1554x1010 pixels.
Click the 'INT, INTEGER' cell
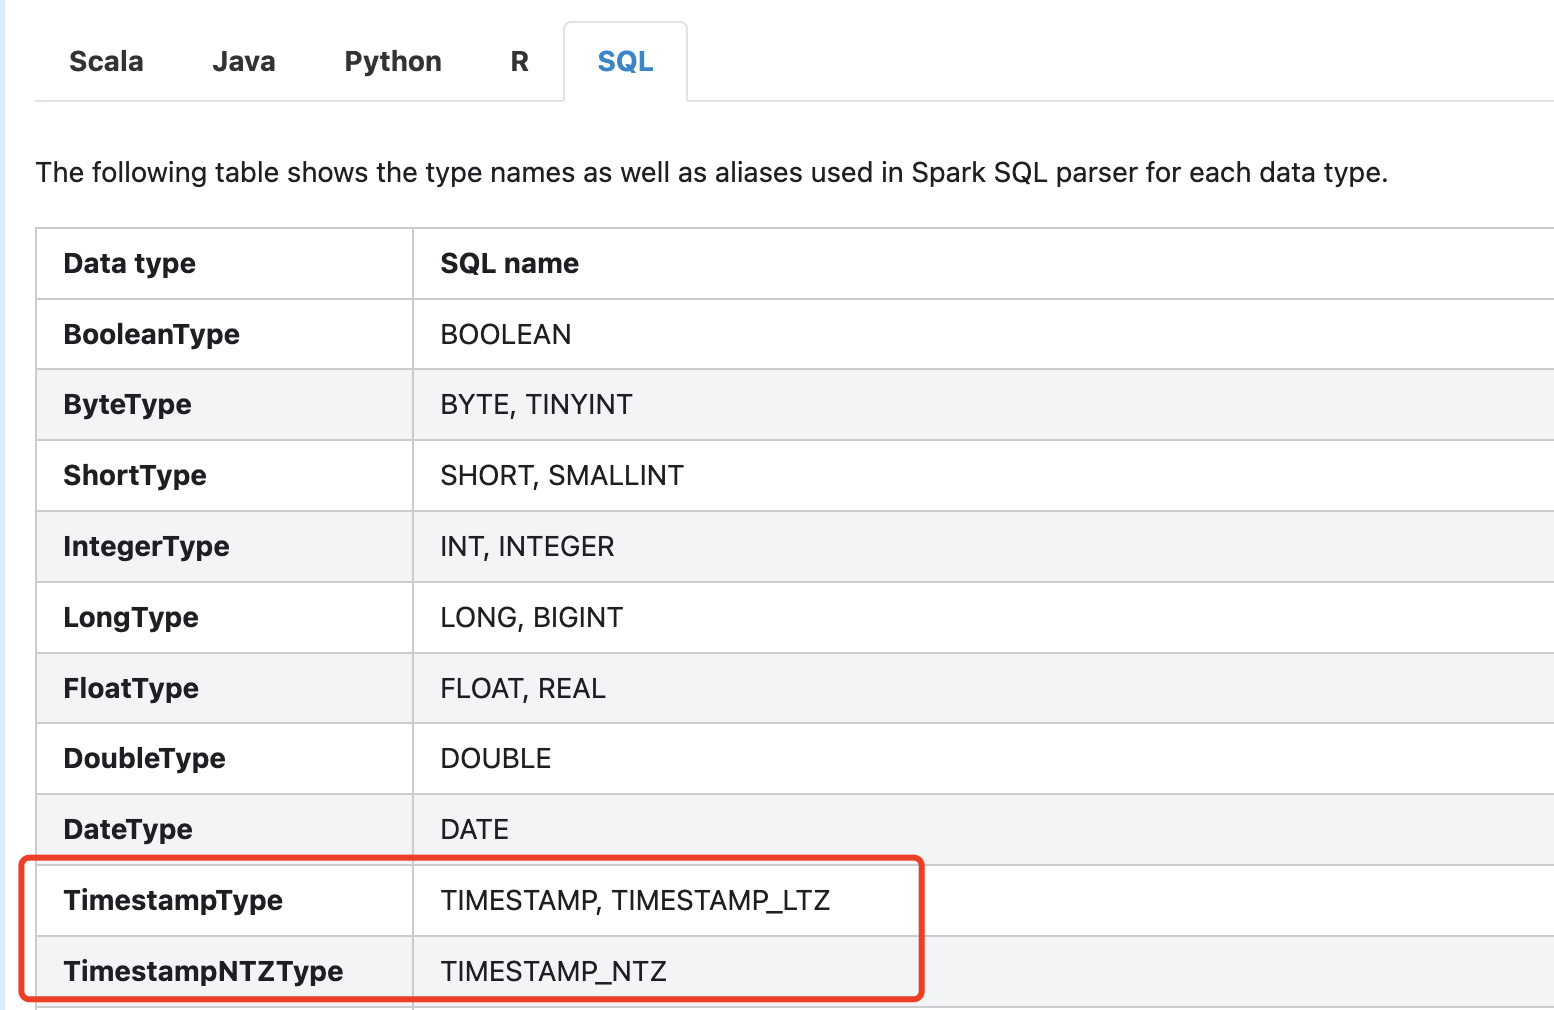527,547
